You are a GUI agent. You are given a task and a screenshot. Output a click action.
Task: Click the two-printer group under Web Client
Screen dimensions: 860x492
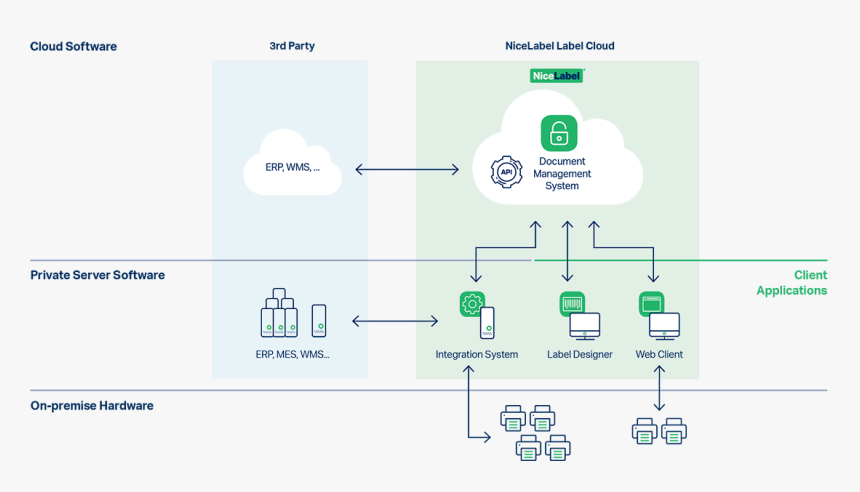pos(659,431)
